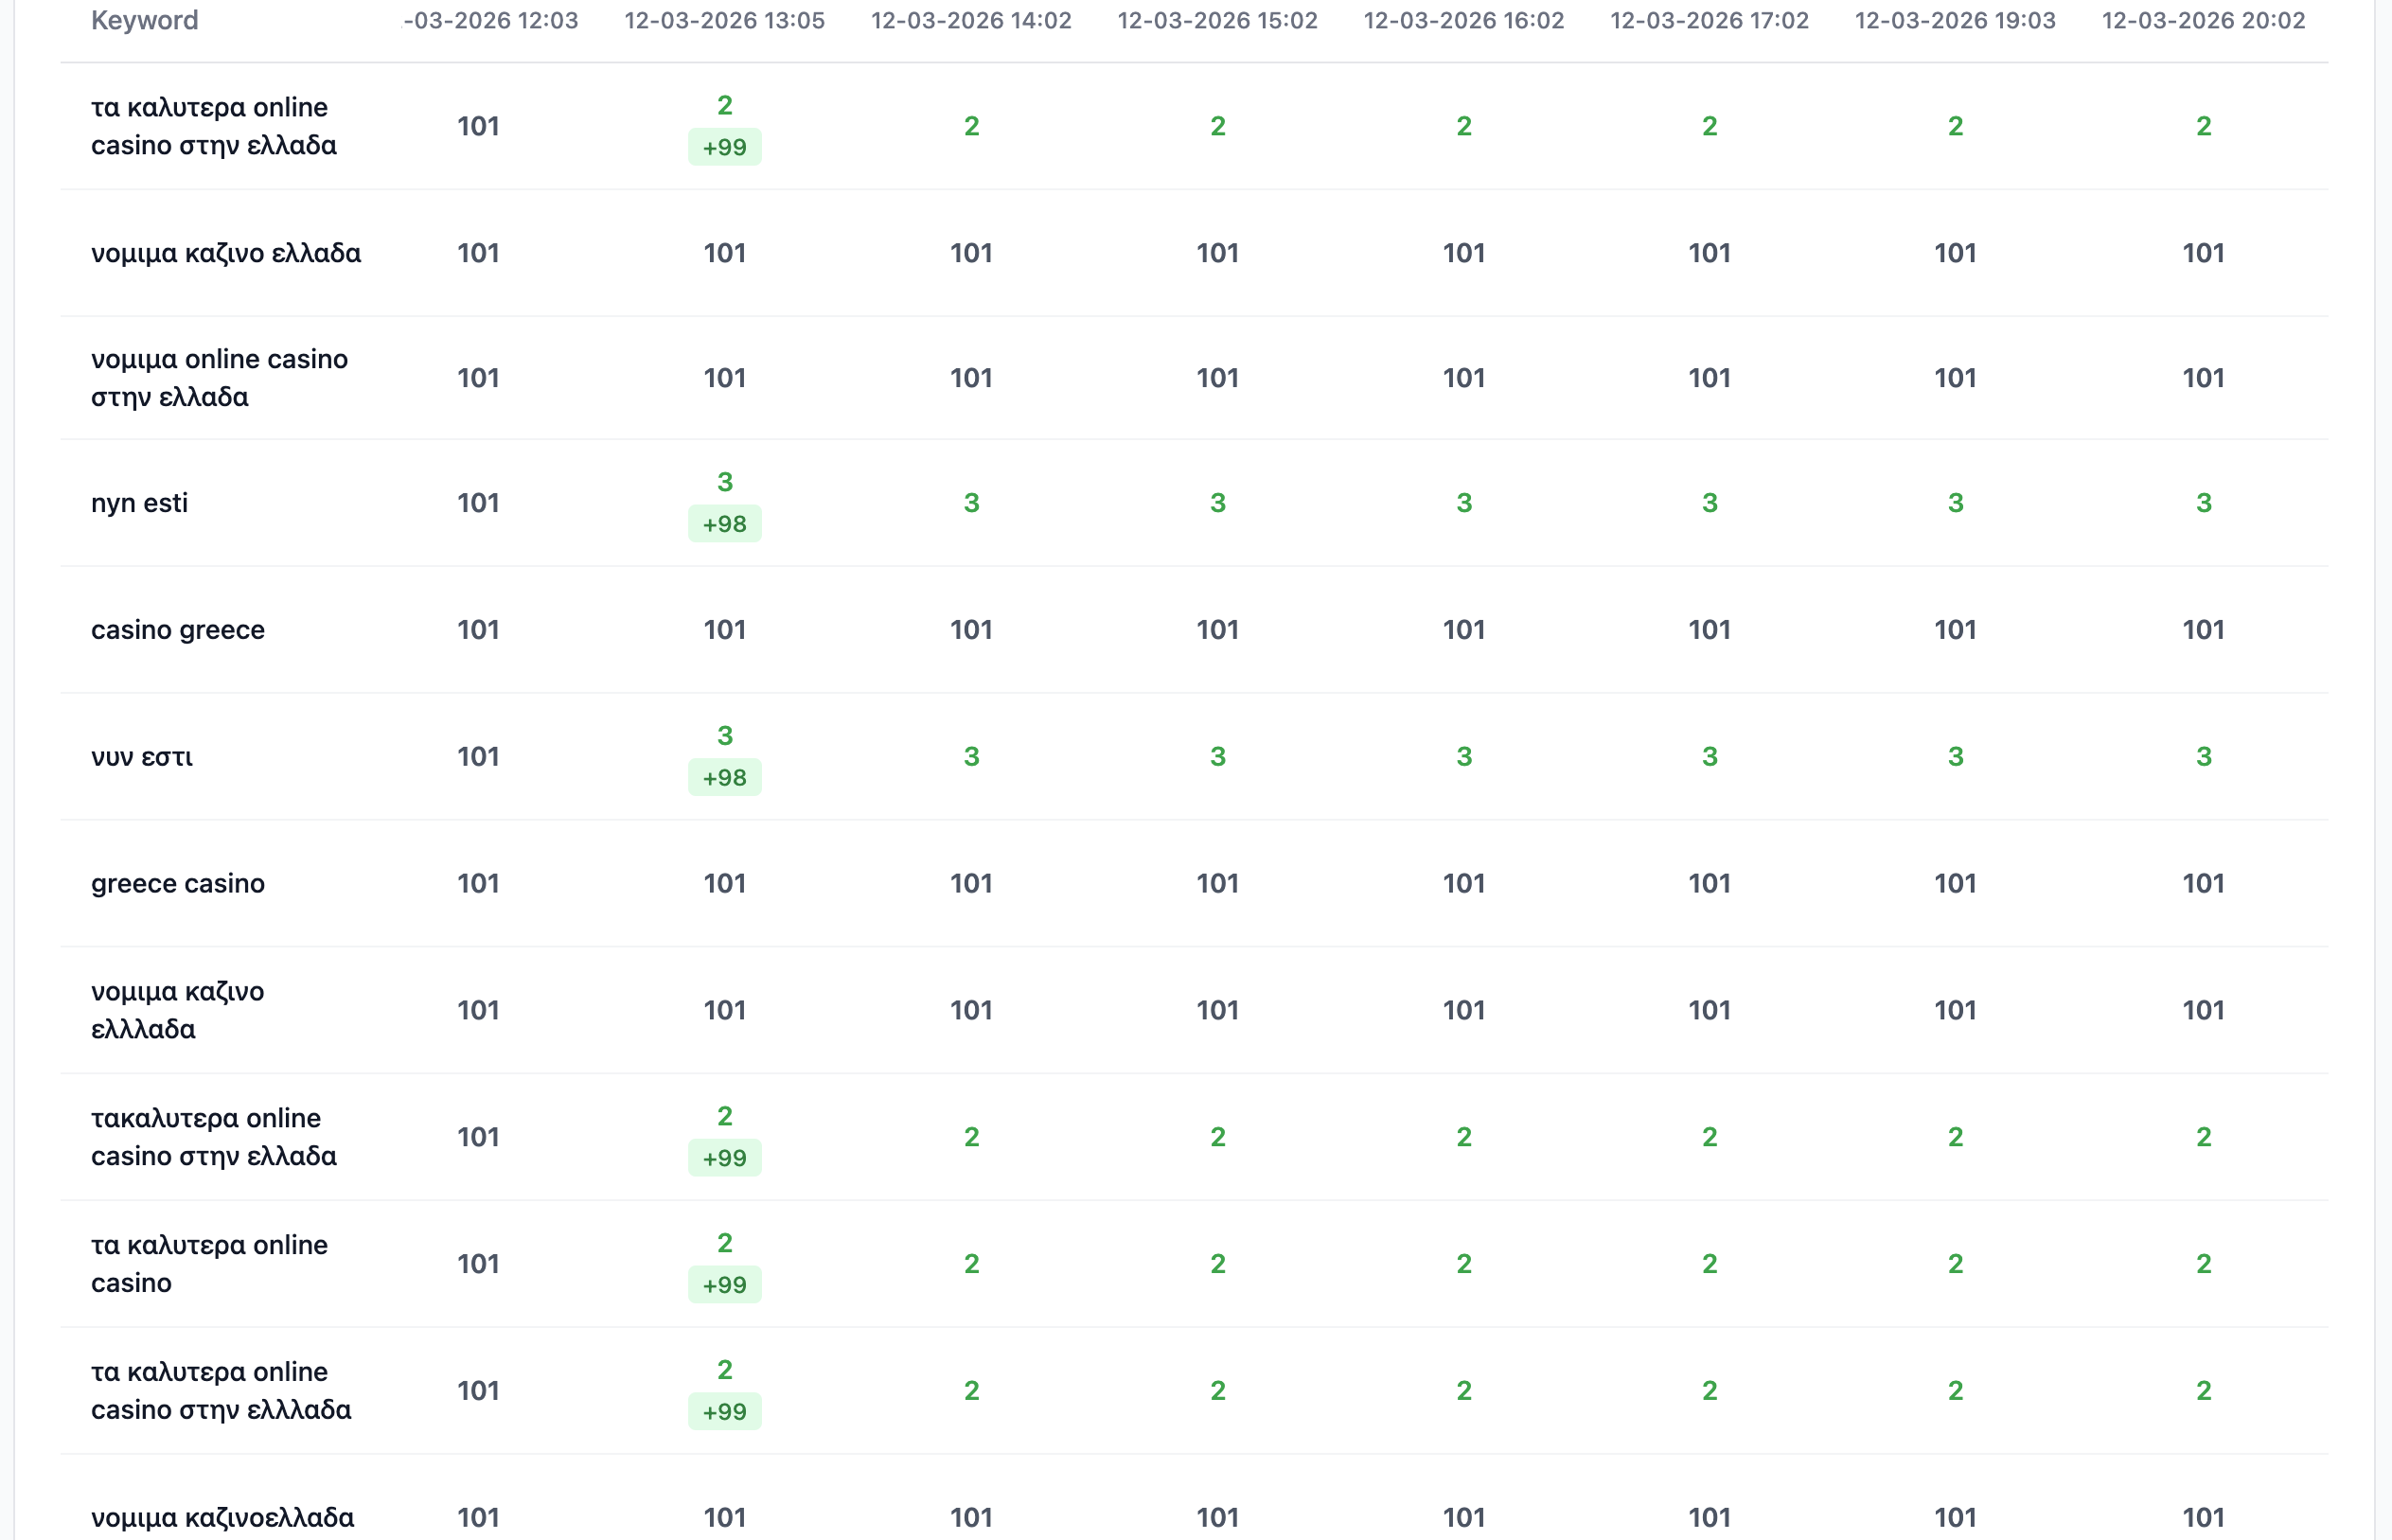Click rank 101 at 15:02 for 'νομιμα καζινο ελλλαδα'

[1218, 1010]
